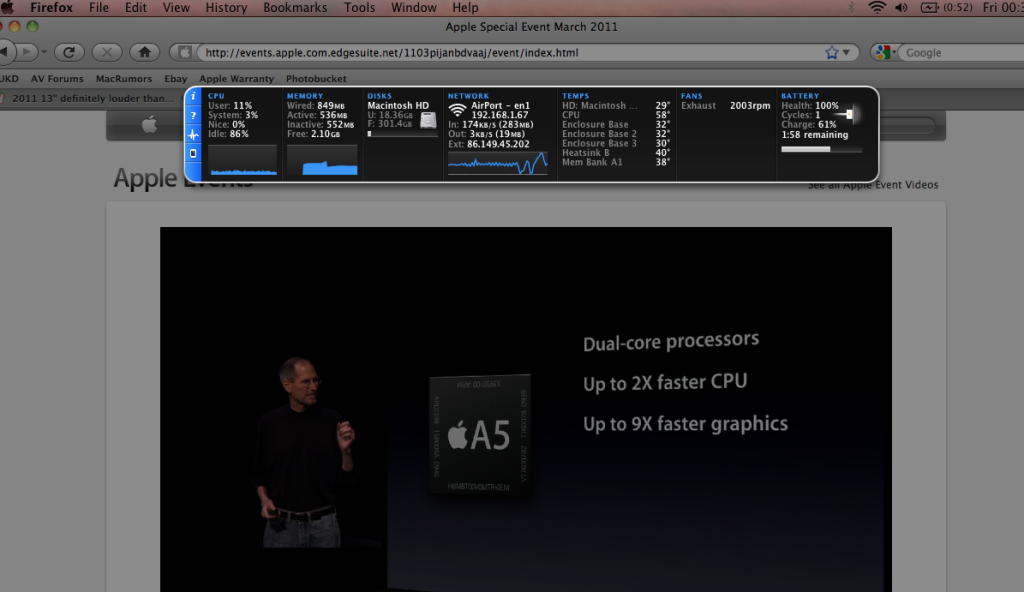This screenshot has height=592, width=1024.
Task: Click the Stop loading X button
Action: click(x=106, y=52)
